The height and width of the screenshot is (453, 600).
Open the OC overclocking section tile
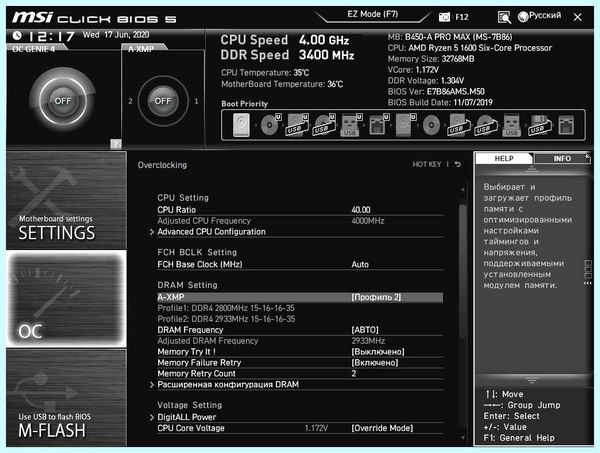pos(66,299)
